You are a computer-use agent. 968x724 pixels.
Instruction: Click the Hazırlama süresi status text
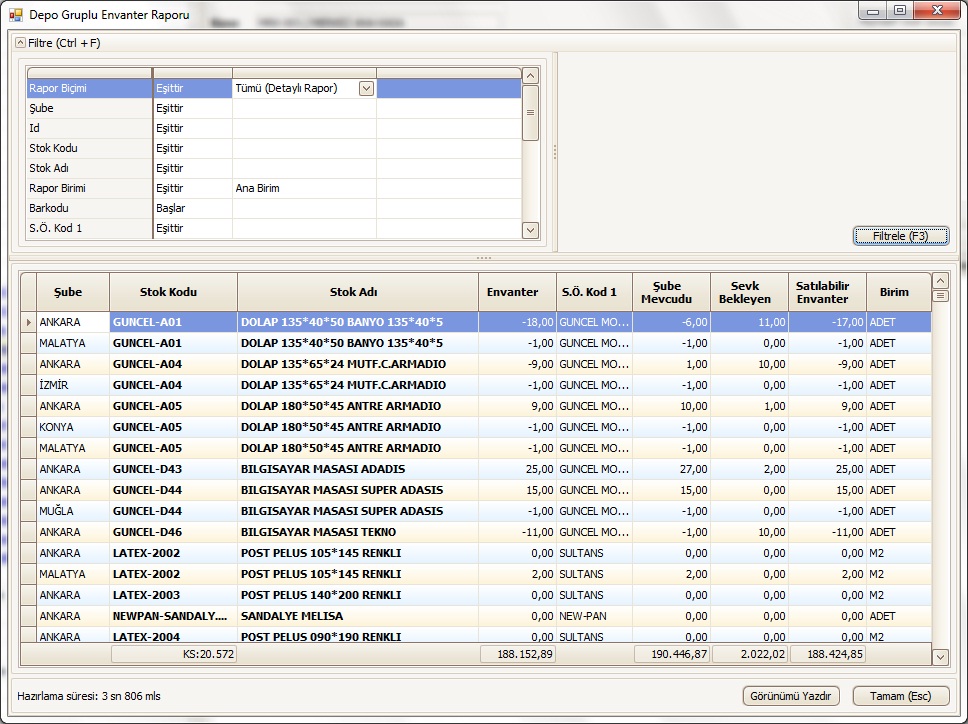(89, 696)
